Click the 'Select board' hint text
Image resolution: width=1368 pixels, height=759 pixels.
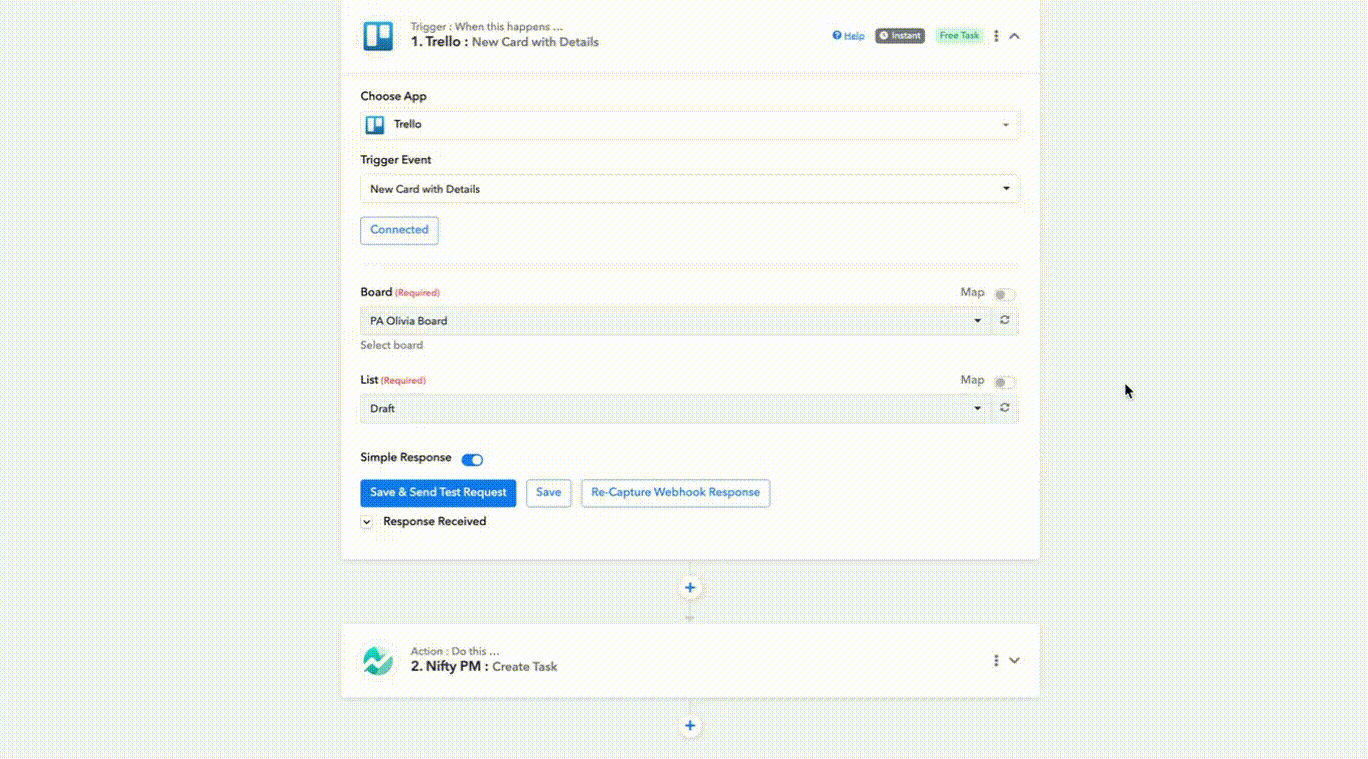(x=392, y=345)
